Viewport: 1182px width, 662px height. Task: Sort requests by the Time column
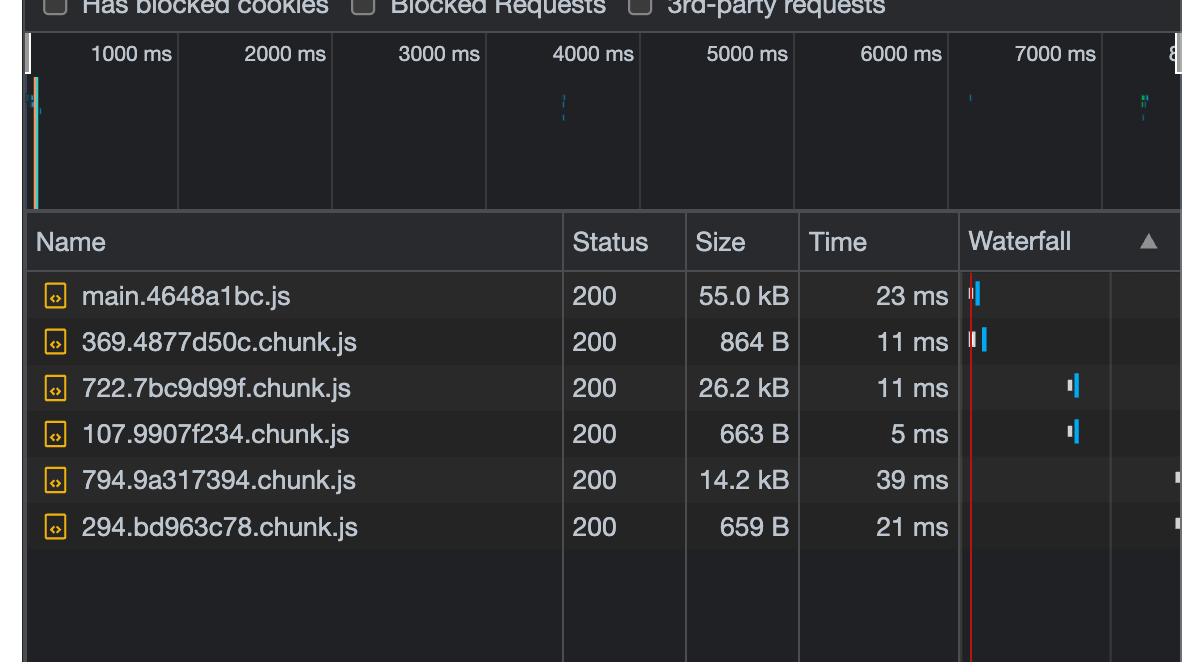point(879,242)
